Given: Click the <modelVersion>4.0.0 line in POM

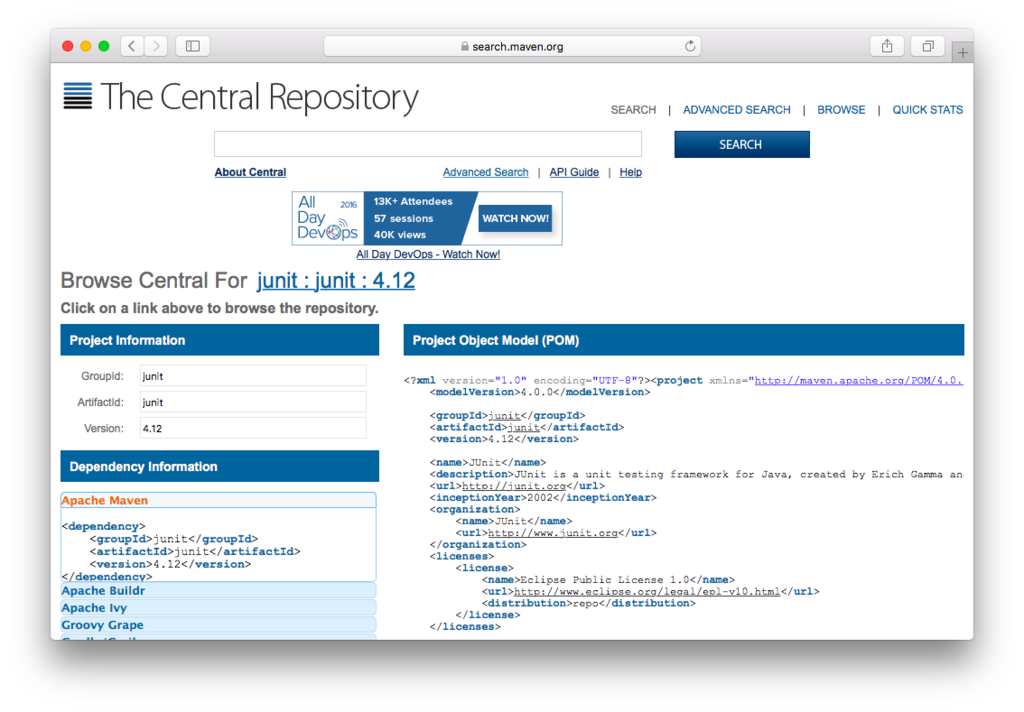Looking at the screenshot, I should pos(539,392).
